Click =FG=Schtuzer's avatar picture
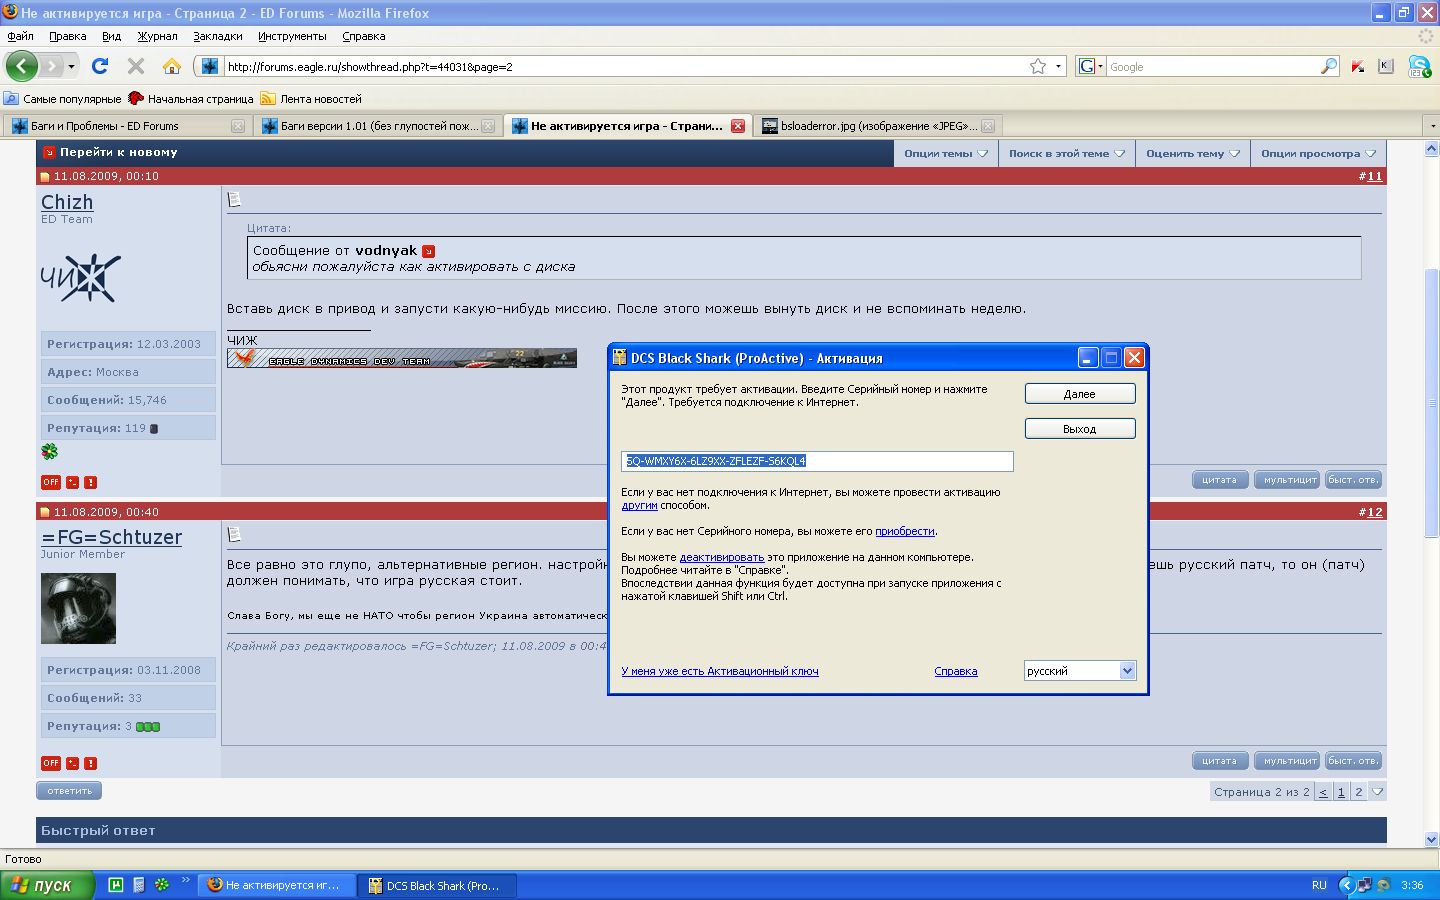1440x900 pixels. [x=78, y=608]
